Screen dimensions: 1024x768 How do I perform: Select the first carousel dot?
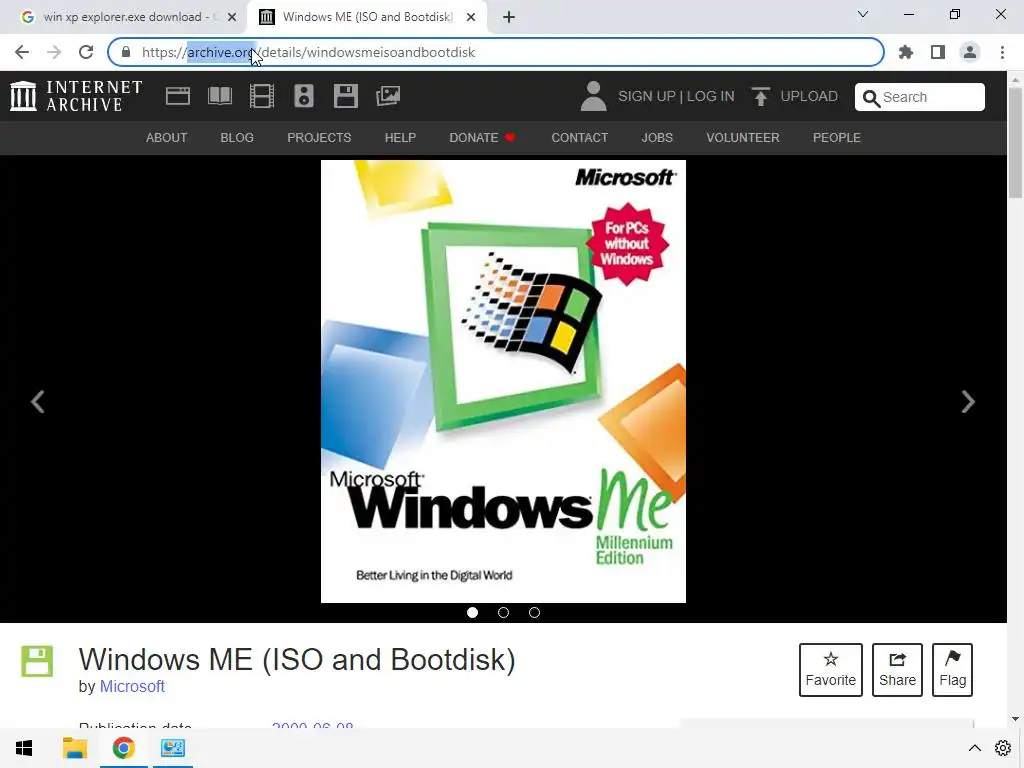472,613
